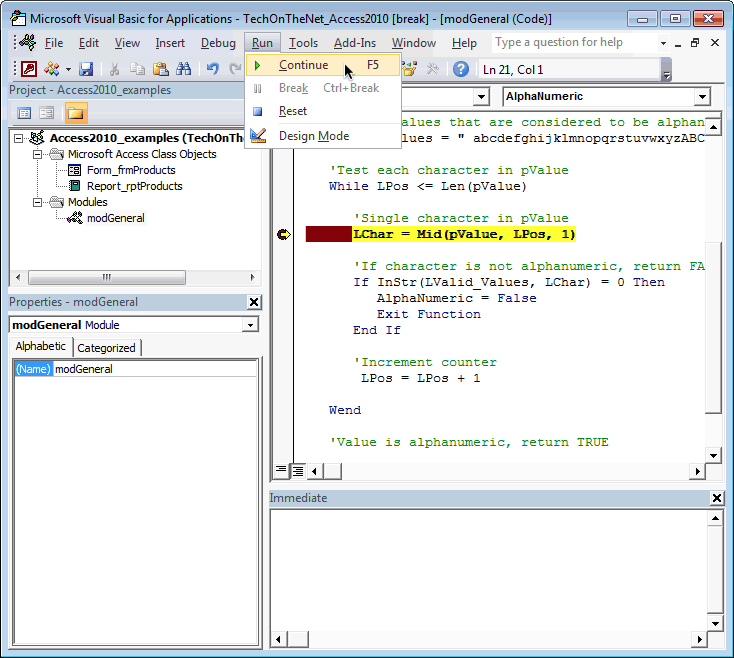The image size is (734, 658).
Task: Click the highlighted LChar = Mid code line
Action: point(464,234)
